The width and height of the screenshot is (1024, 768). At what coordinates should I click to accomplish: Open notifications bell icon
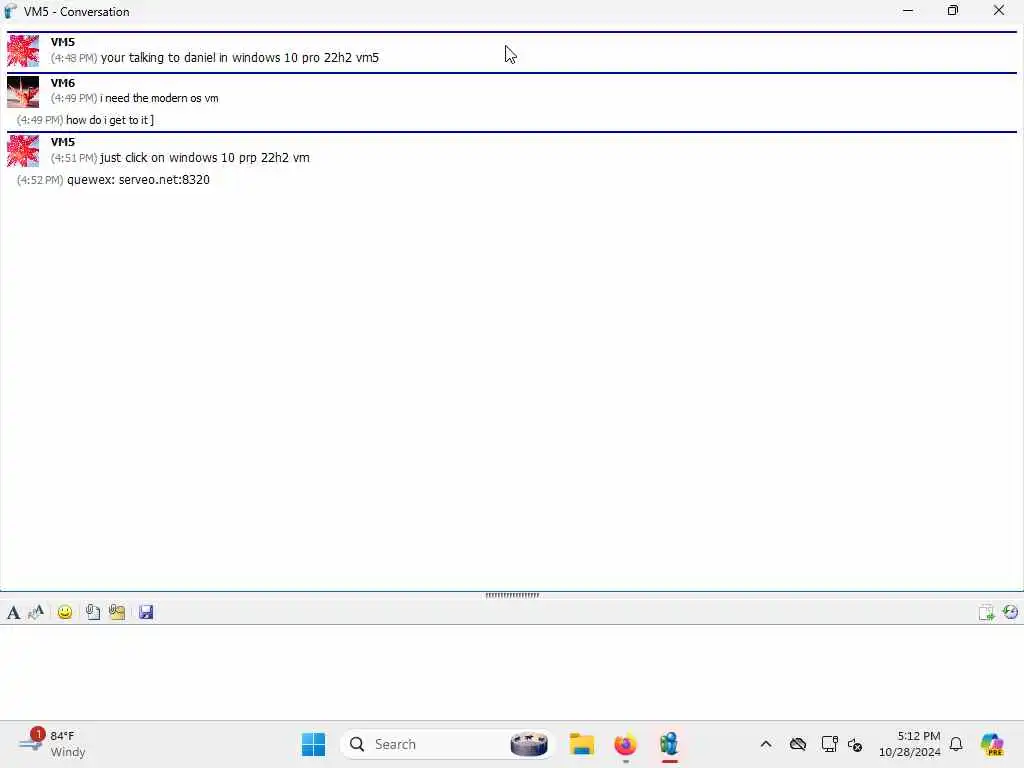(x=956, y=744)
